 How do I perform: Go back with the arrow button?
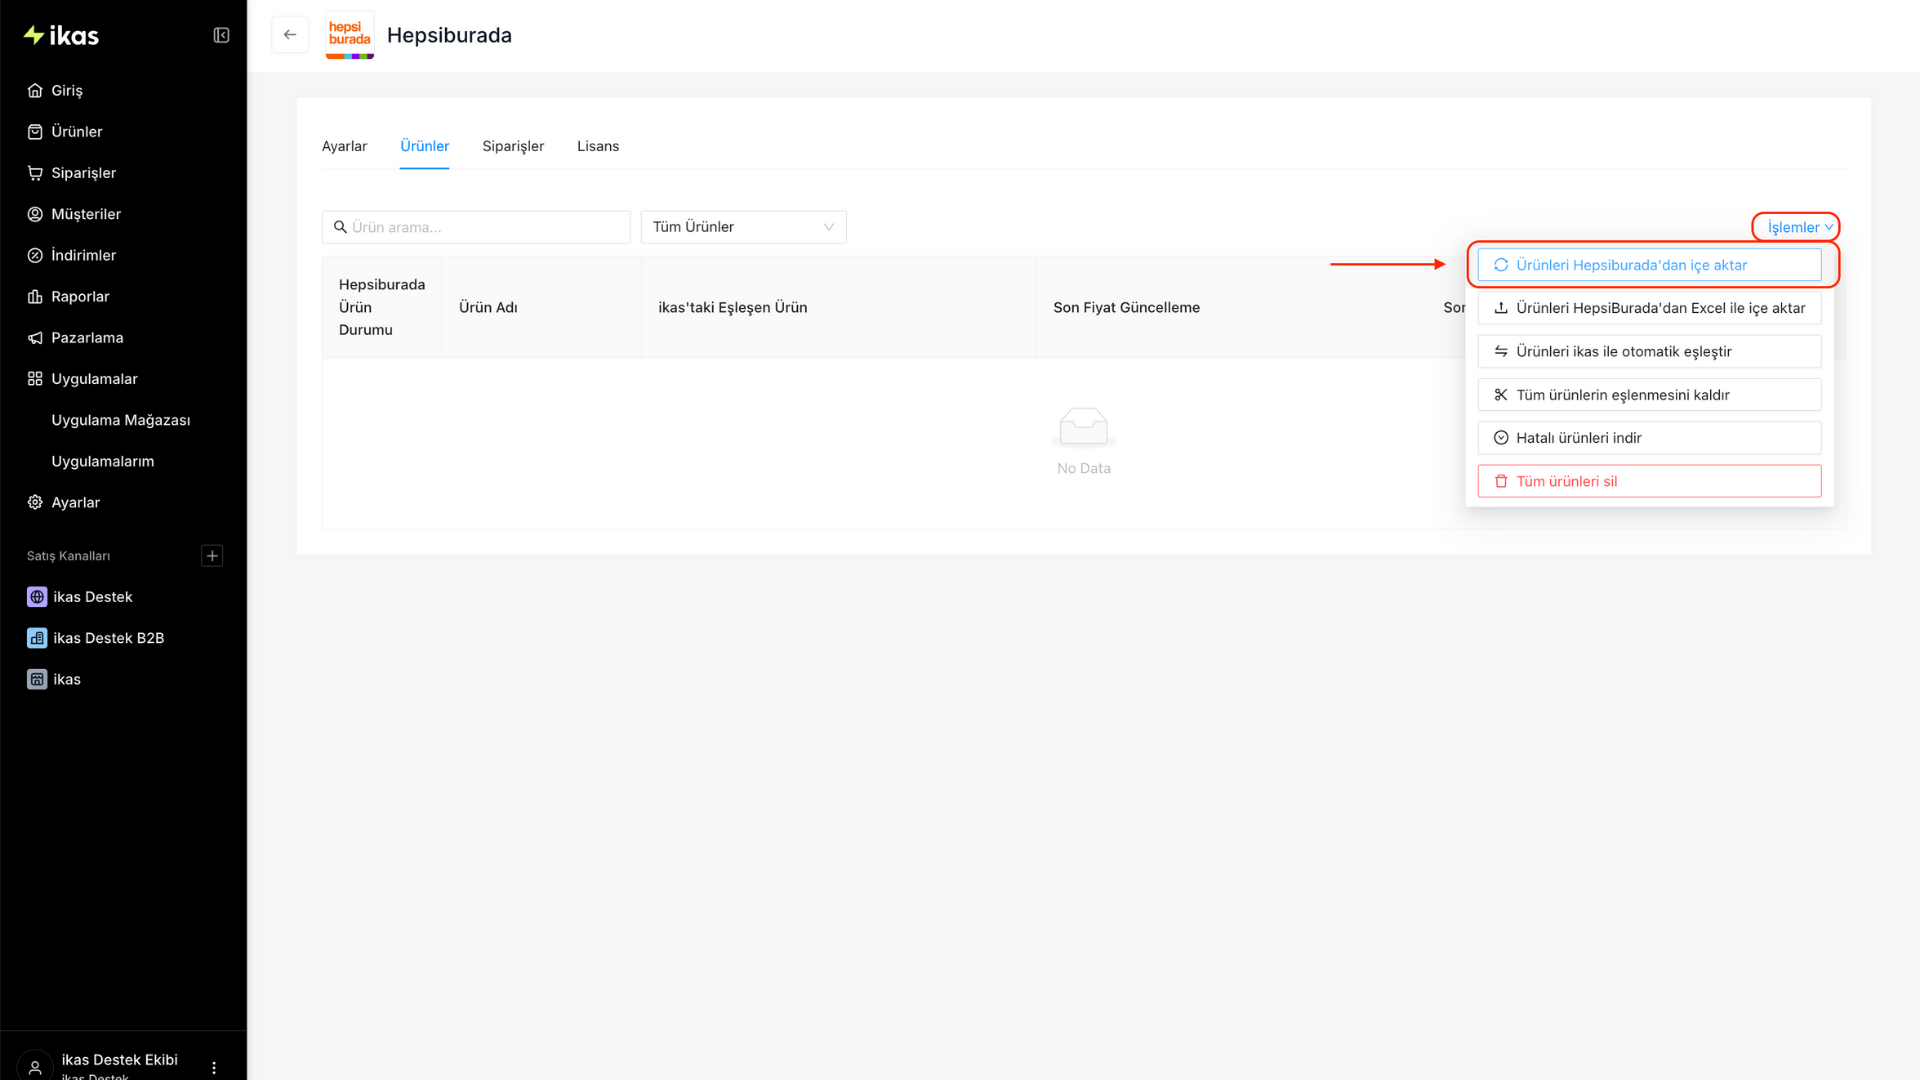coord(290,35)
